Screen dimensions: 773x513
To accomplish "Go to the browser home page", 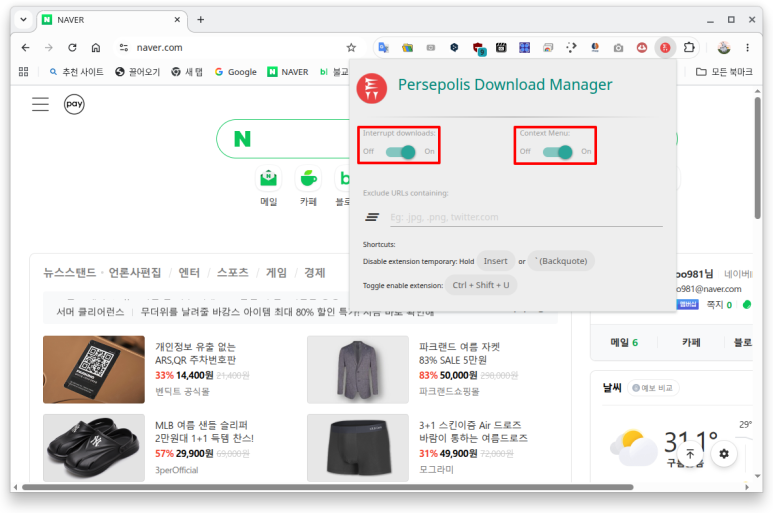I will tap(96, 48).
